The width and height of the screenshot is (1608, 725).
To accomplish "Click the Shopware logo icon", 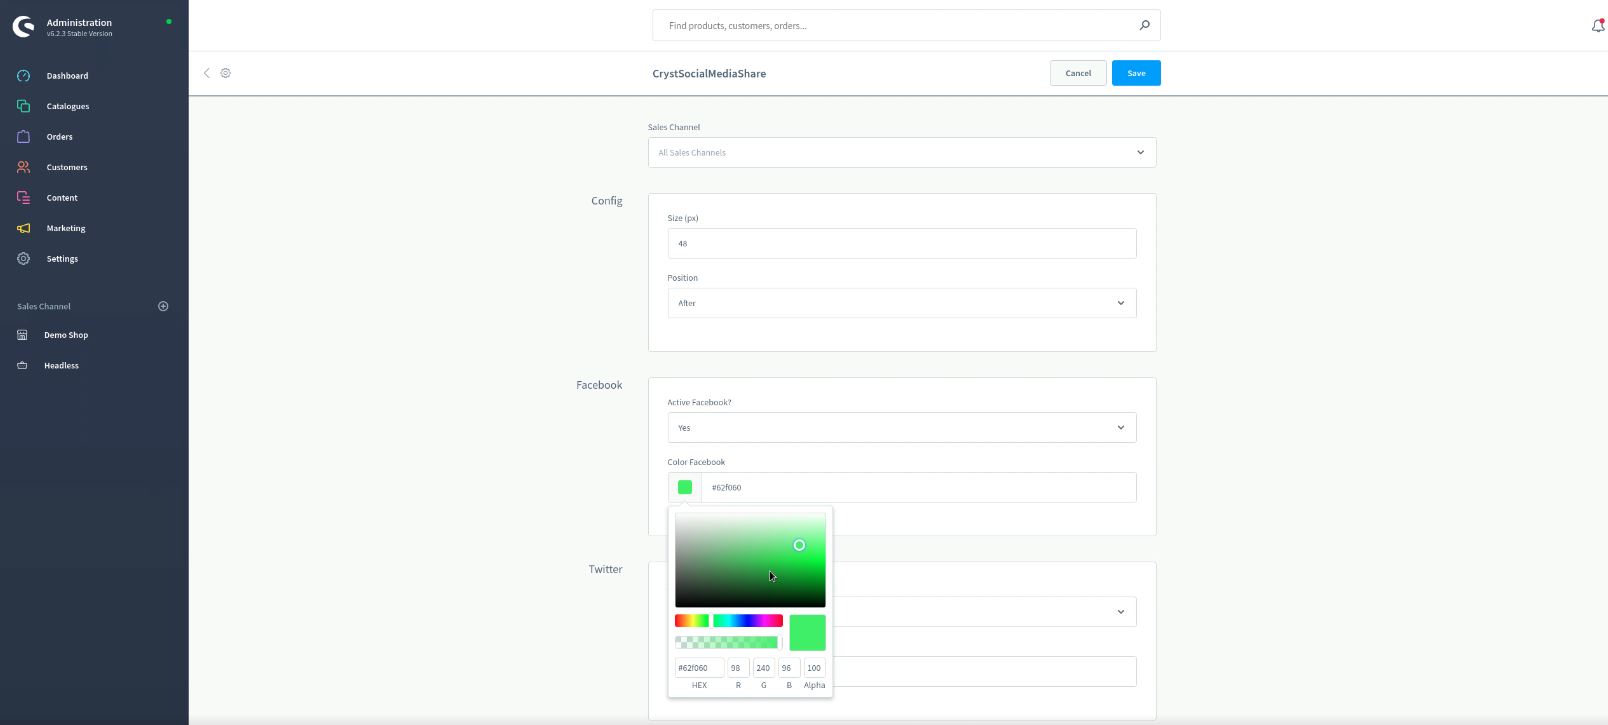I will 23,27.
